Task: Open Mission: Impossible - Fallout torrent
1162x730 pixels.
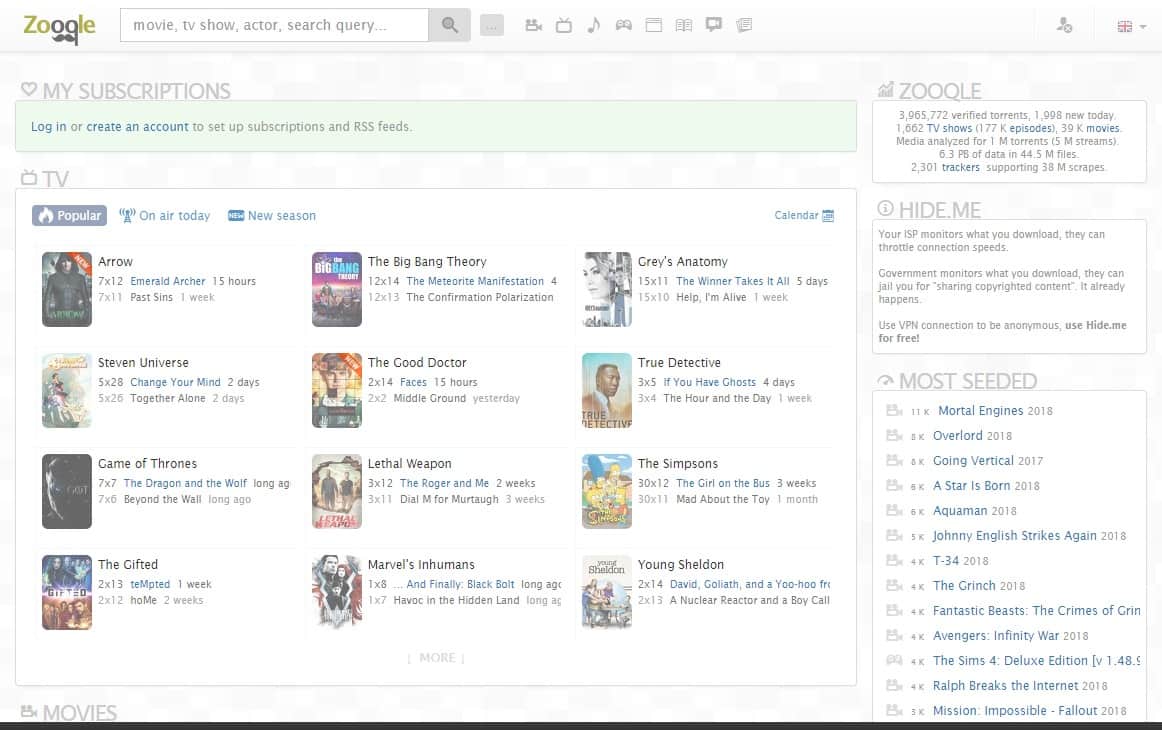Action: [1029, 711]
